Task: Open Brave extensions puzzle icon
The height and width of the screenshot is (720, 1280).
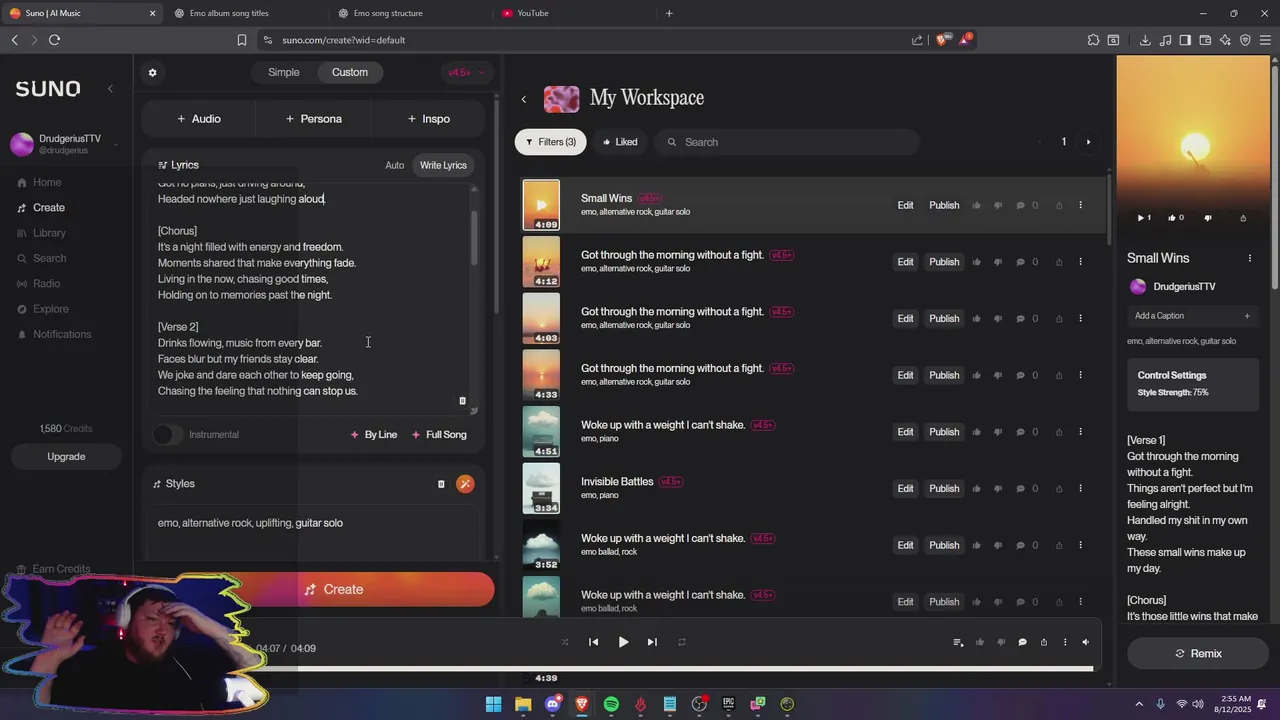Action: click(x=1093, y=40)
